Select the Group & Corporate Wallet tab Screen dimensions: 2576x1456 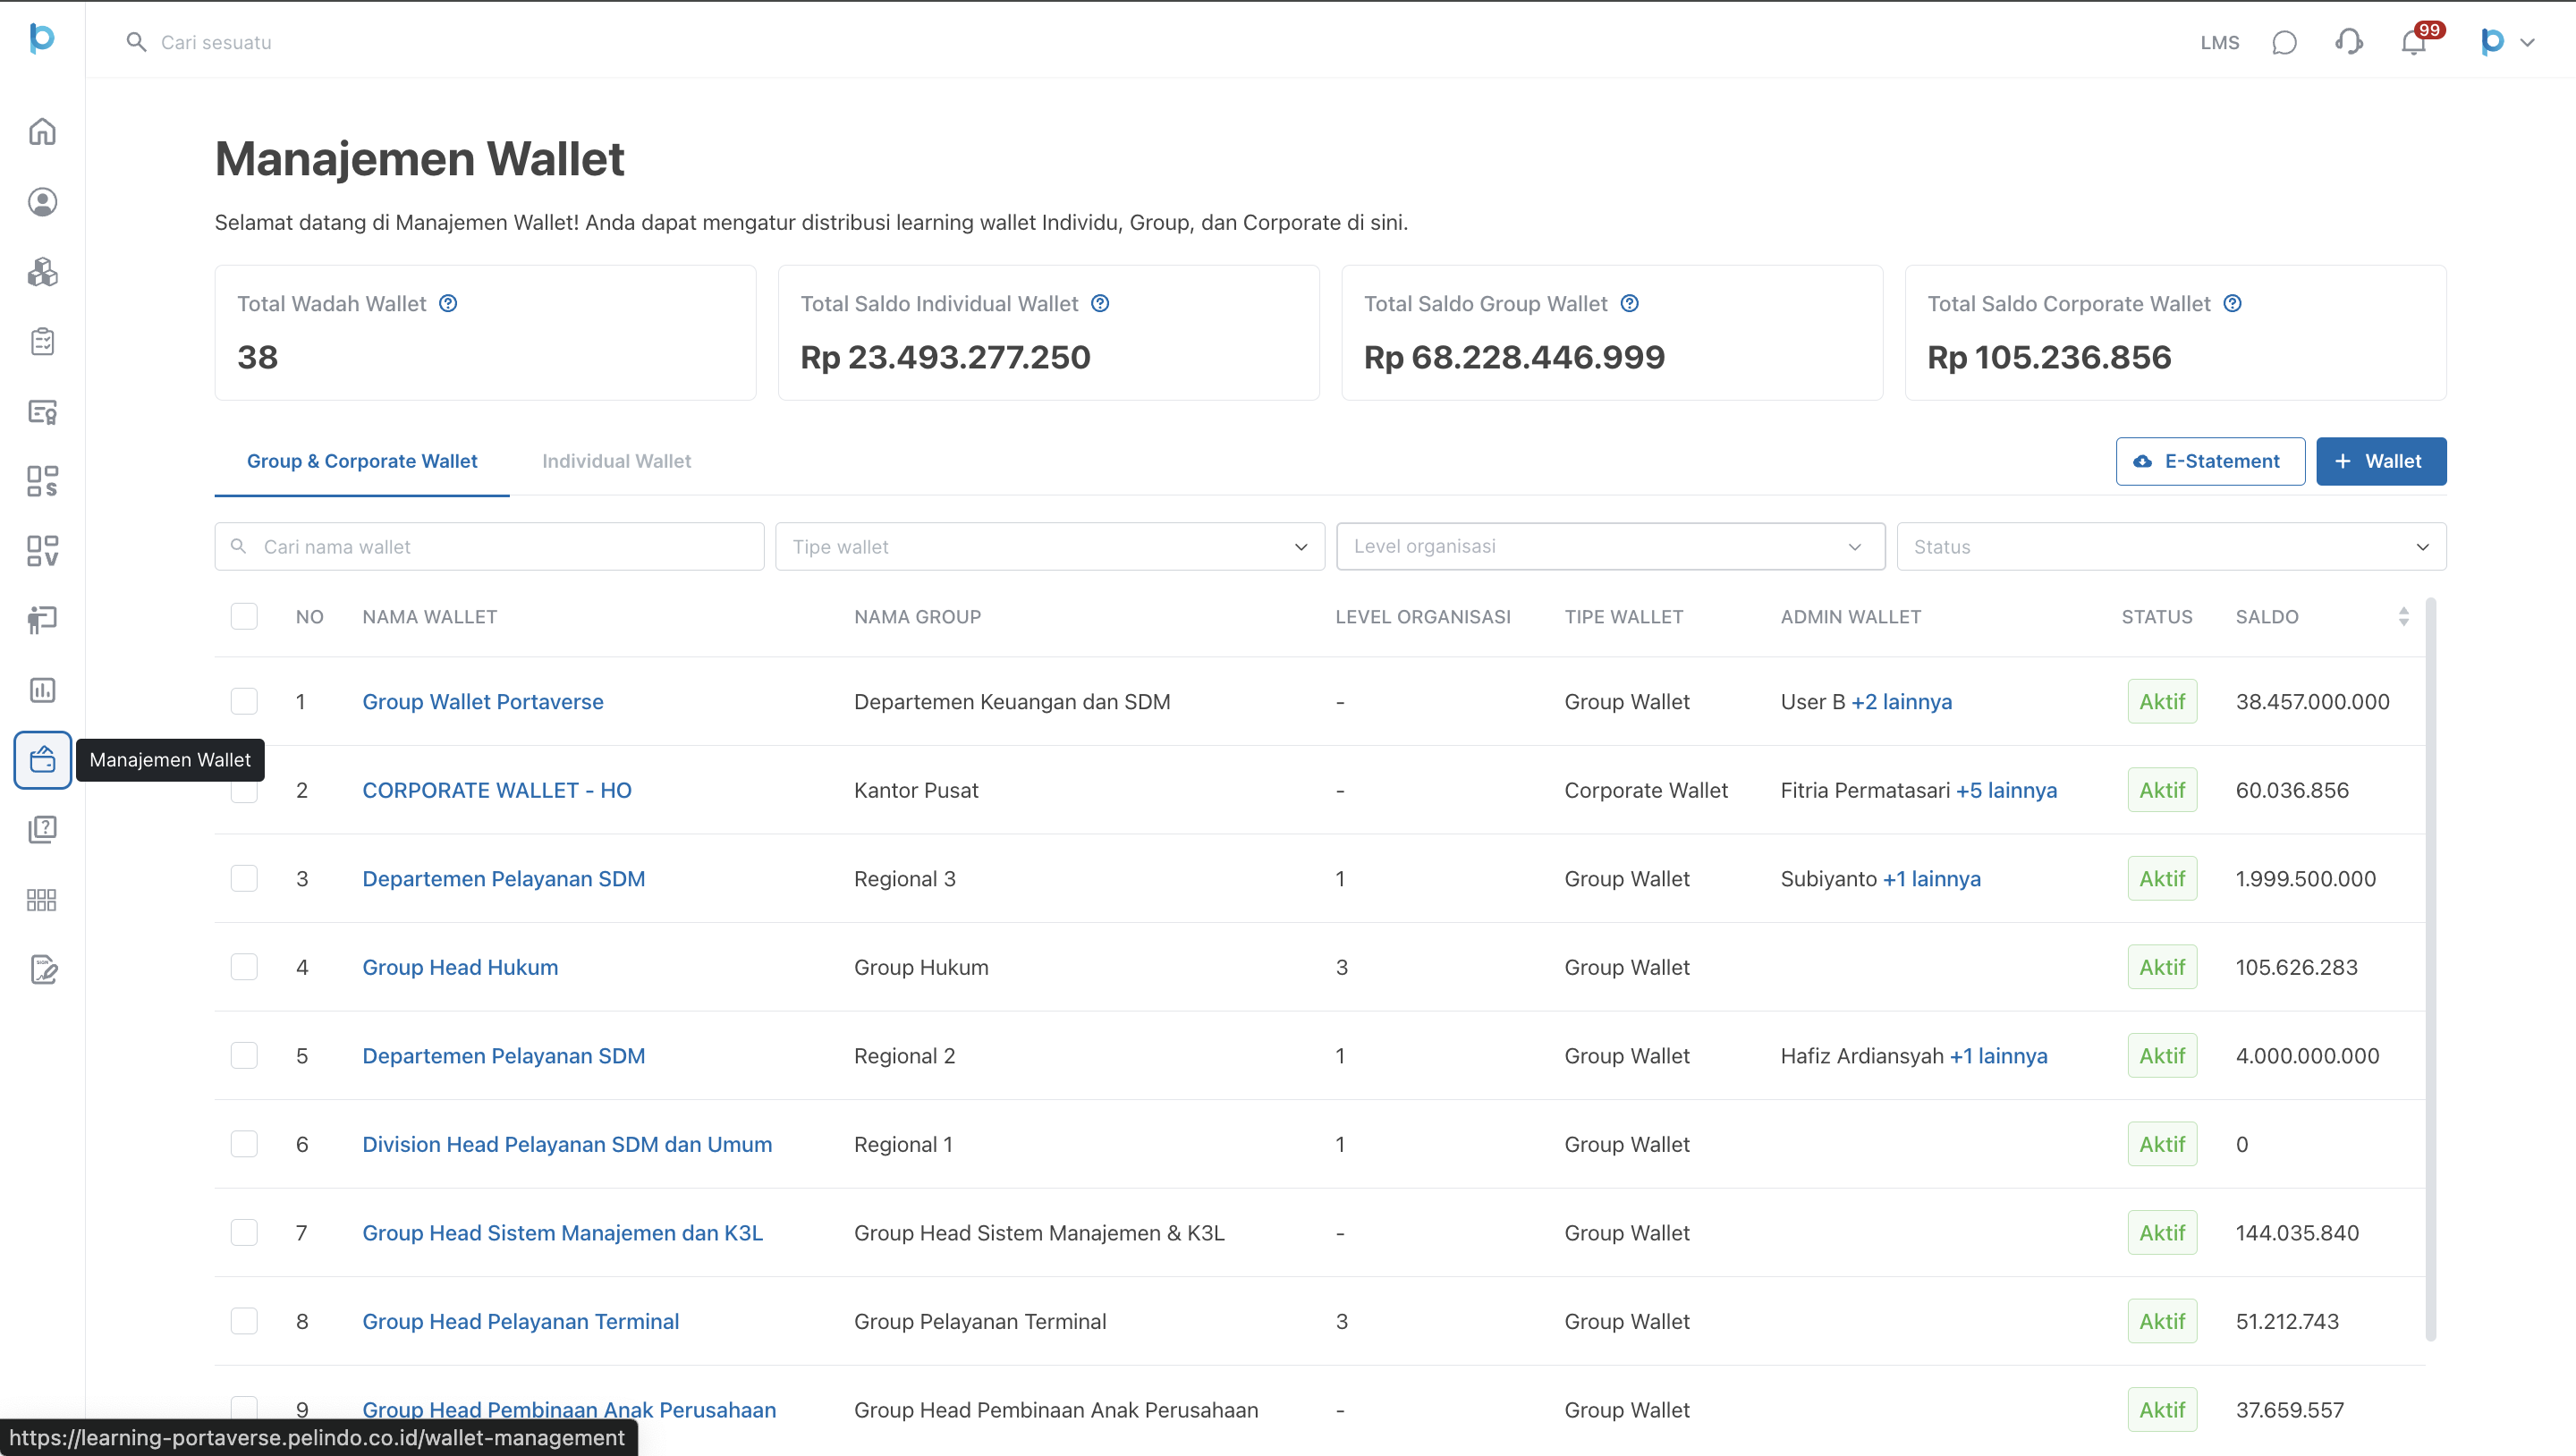362,461
